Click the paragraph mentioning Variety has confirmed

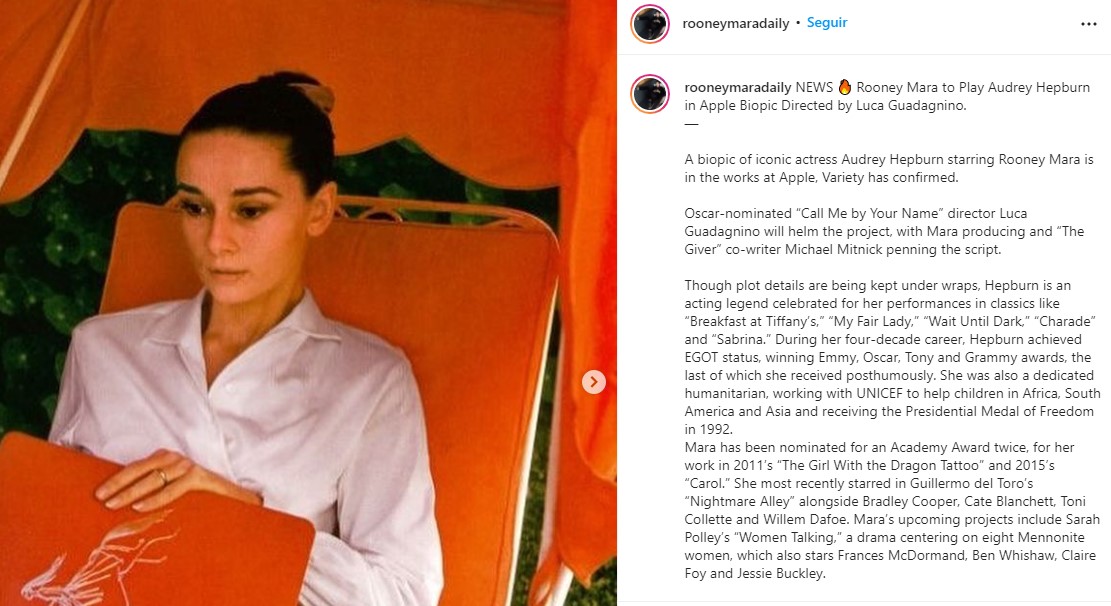click(889, 169)
